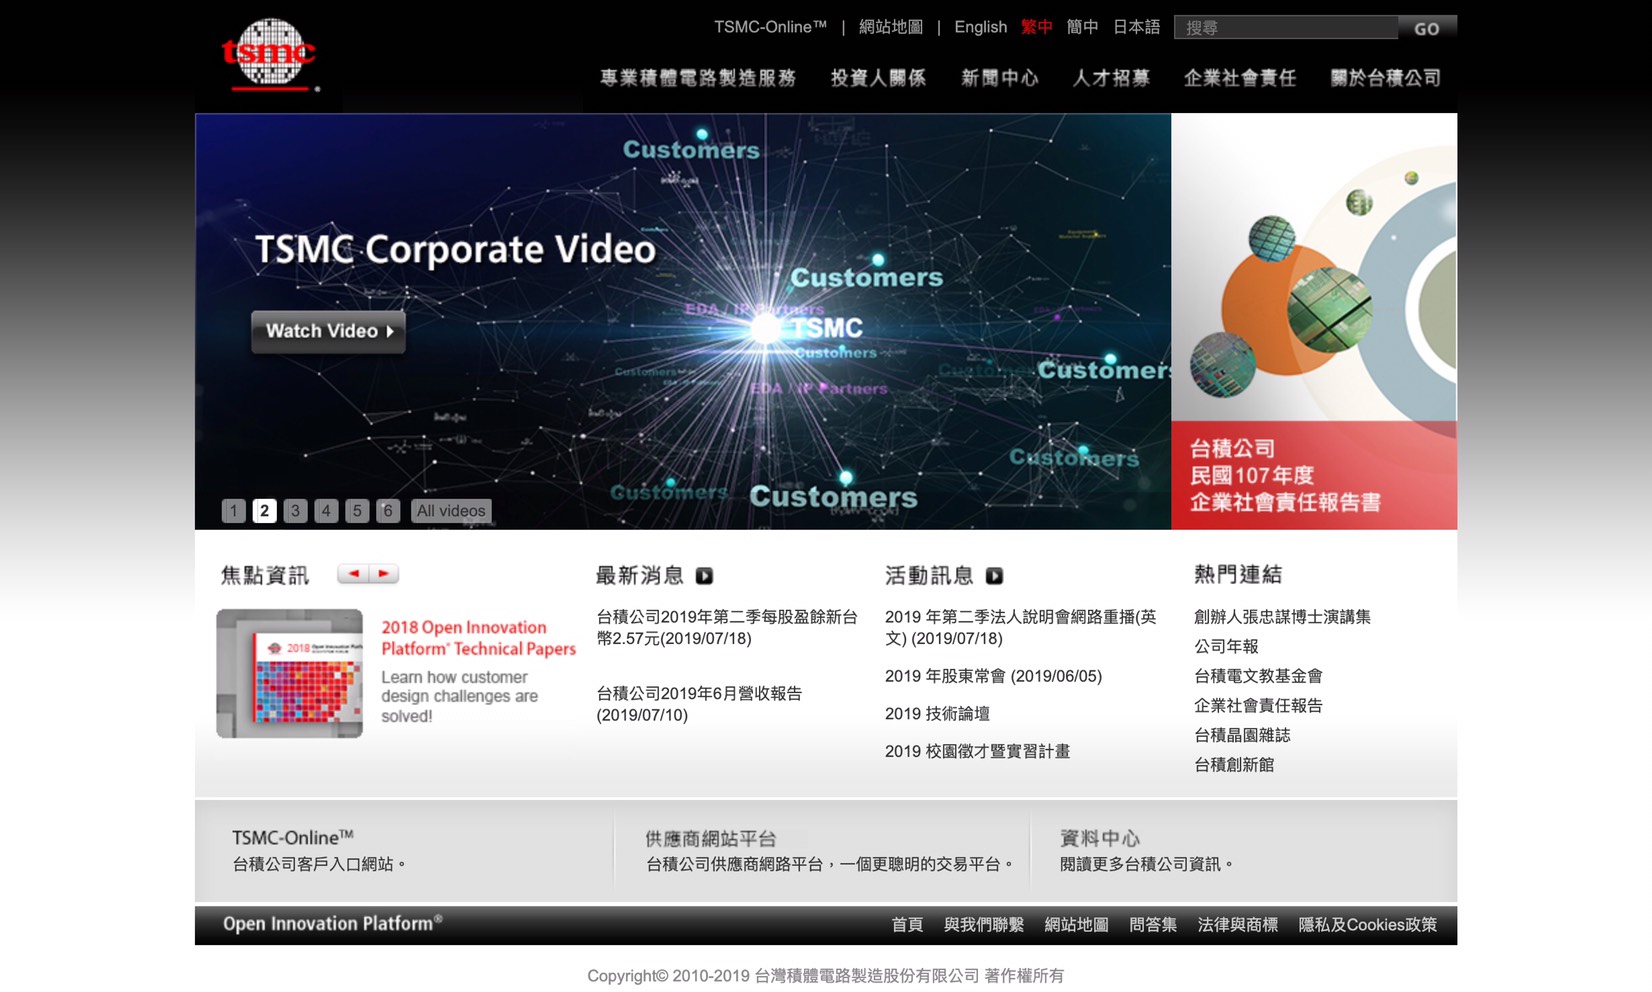Open the 民國107年度企業社會責任報告書 banner
Viewport: 1652px width, 992px height.
(x=1314, y=321)
